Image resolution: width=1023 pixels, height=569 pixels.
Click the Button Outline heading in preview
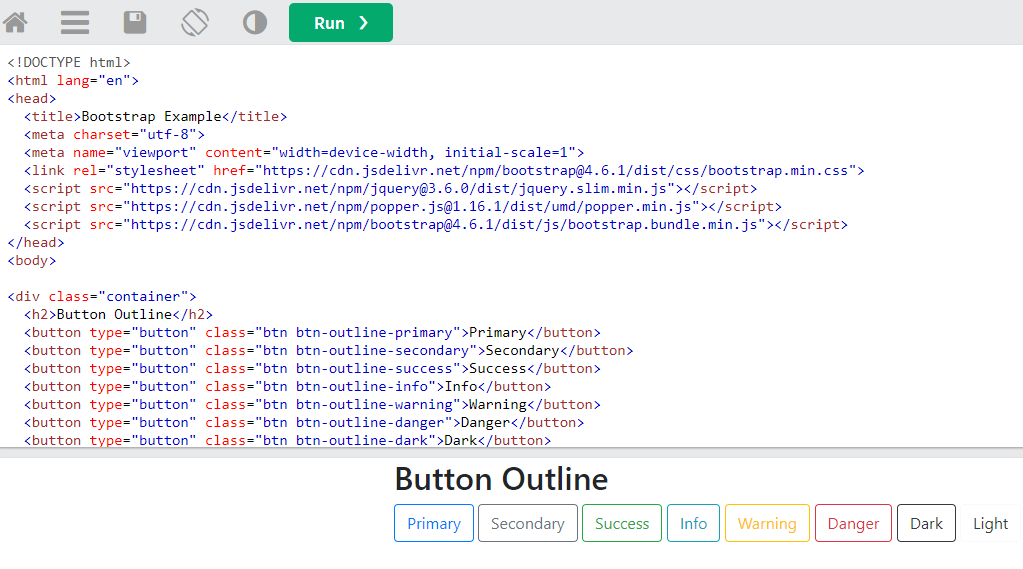pos(501,479)
